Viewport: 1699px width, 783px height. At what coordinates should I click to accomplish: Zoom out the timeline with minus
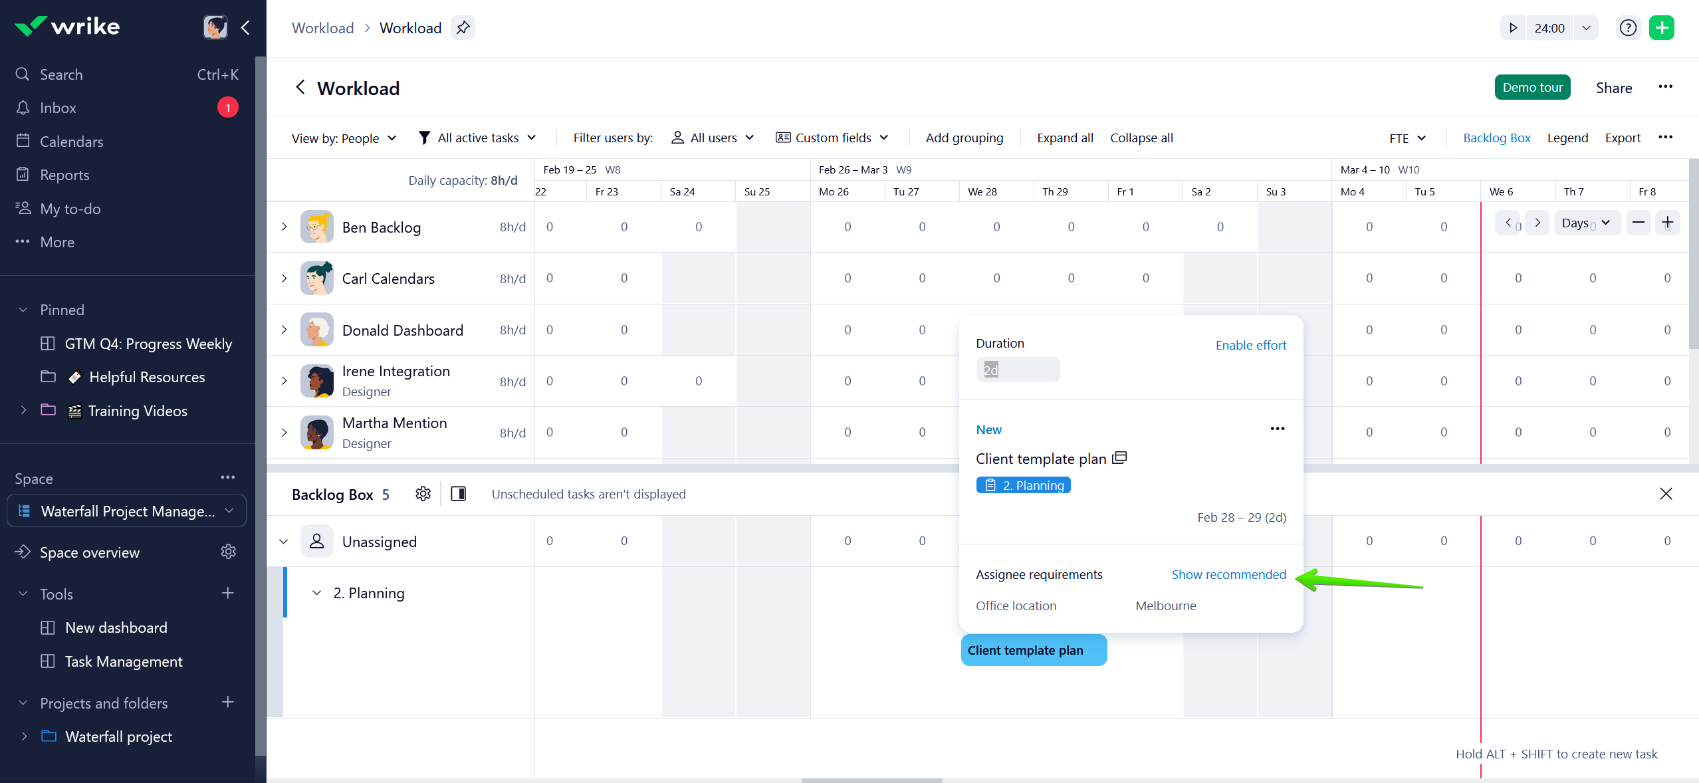pyautogui.click(x=1638, y=223)
